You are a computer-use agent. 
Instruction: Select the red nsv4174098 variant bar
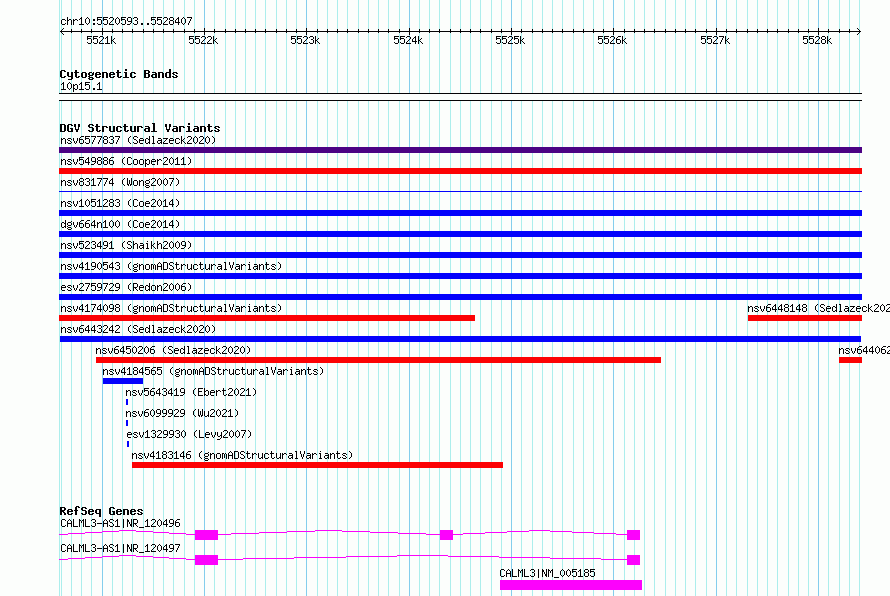tap(267, 318)
